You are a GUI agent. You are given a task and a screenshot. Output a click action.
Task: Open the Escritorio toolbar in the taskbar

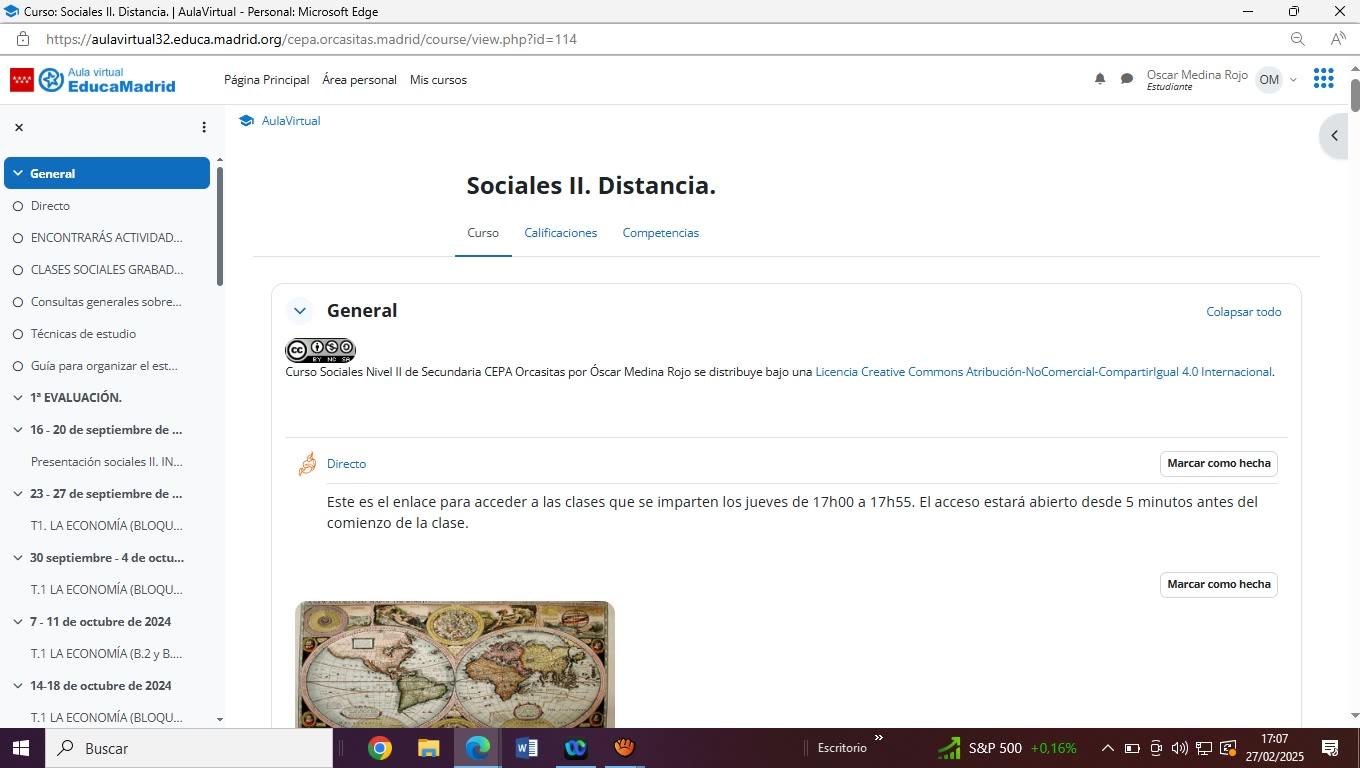tap(842, 748)
